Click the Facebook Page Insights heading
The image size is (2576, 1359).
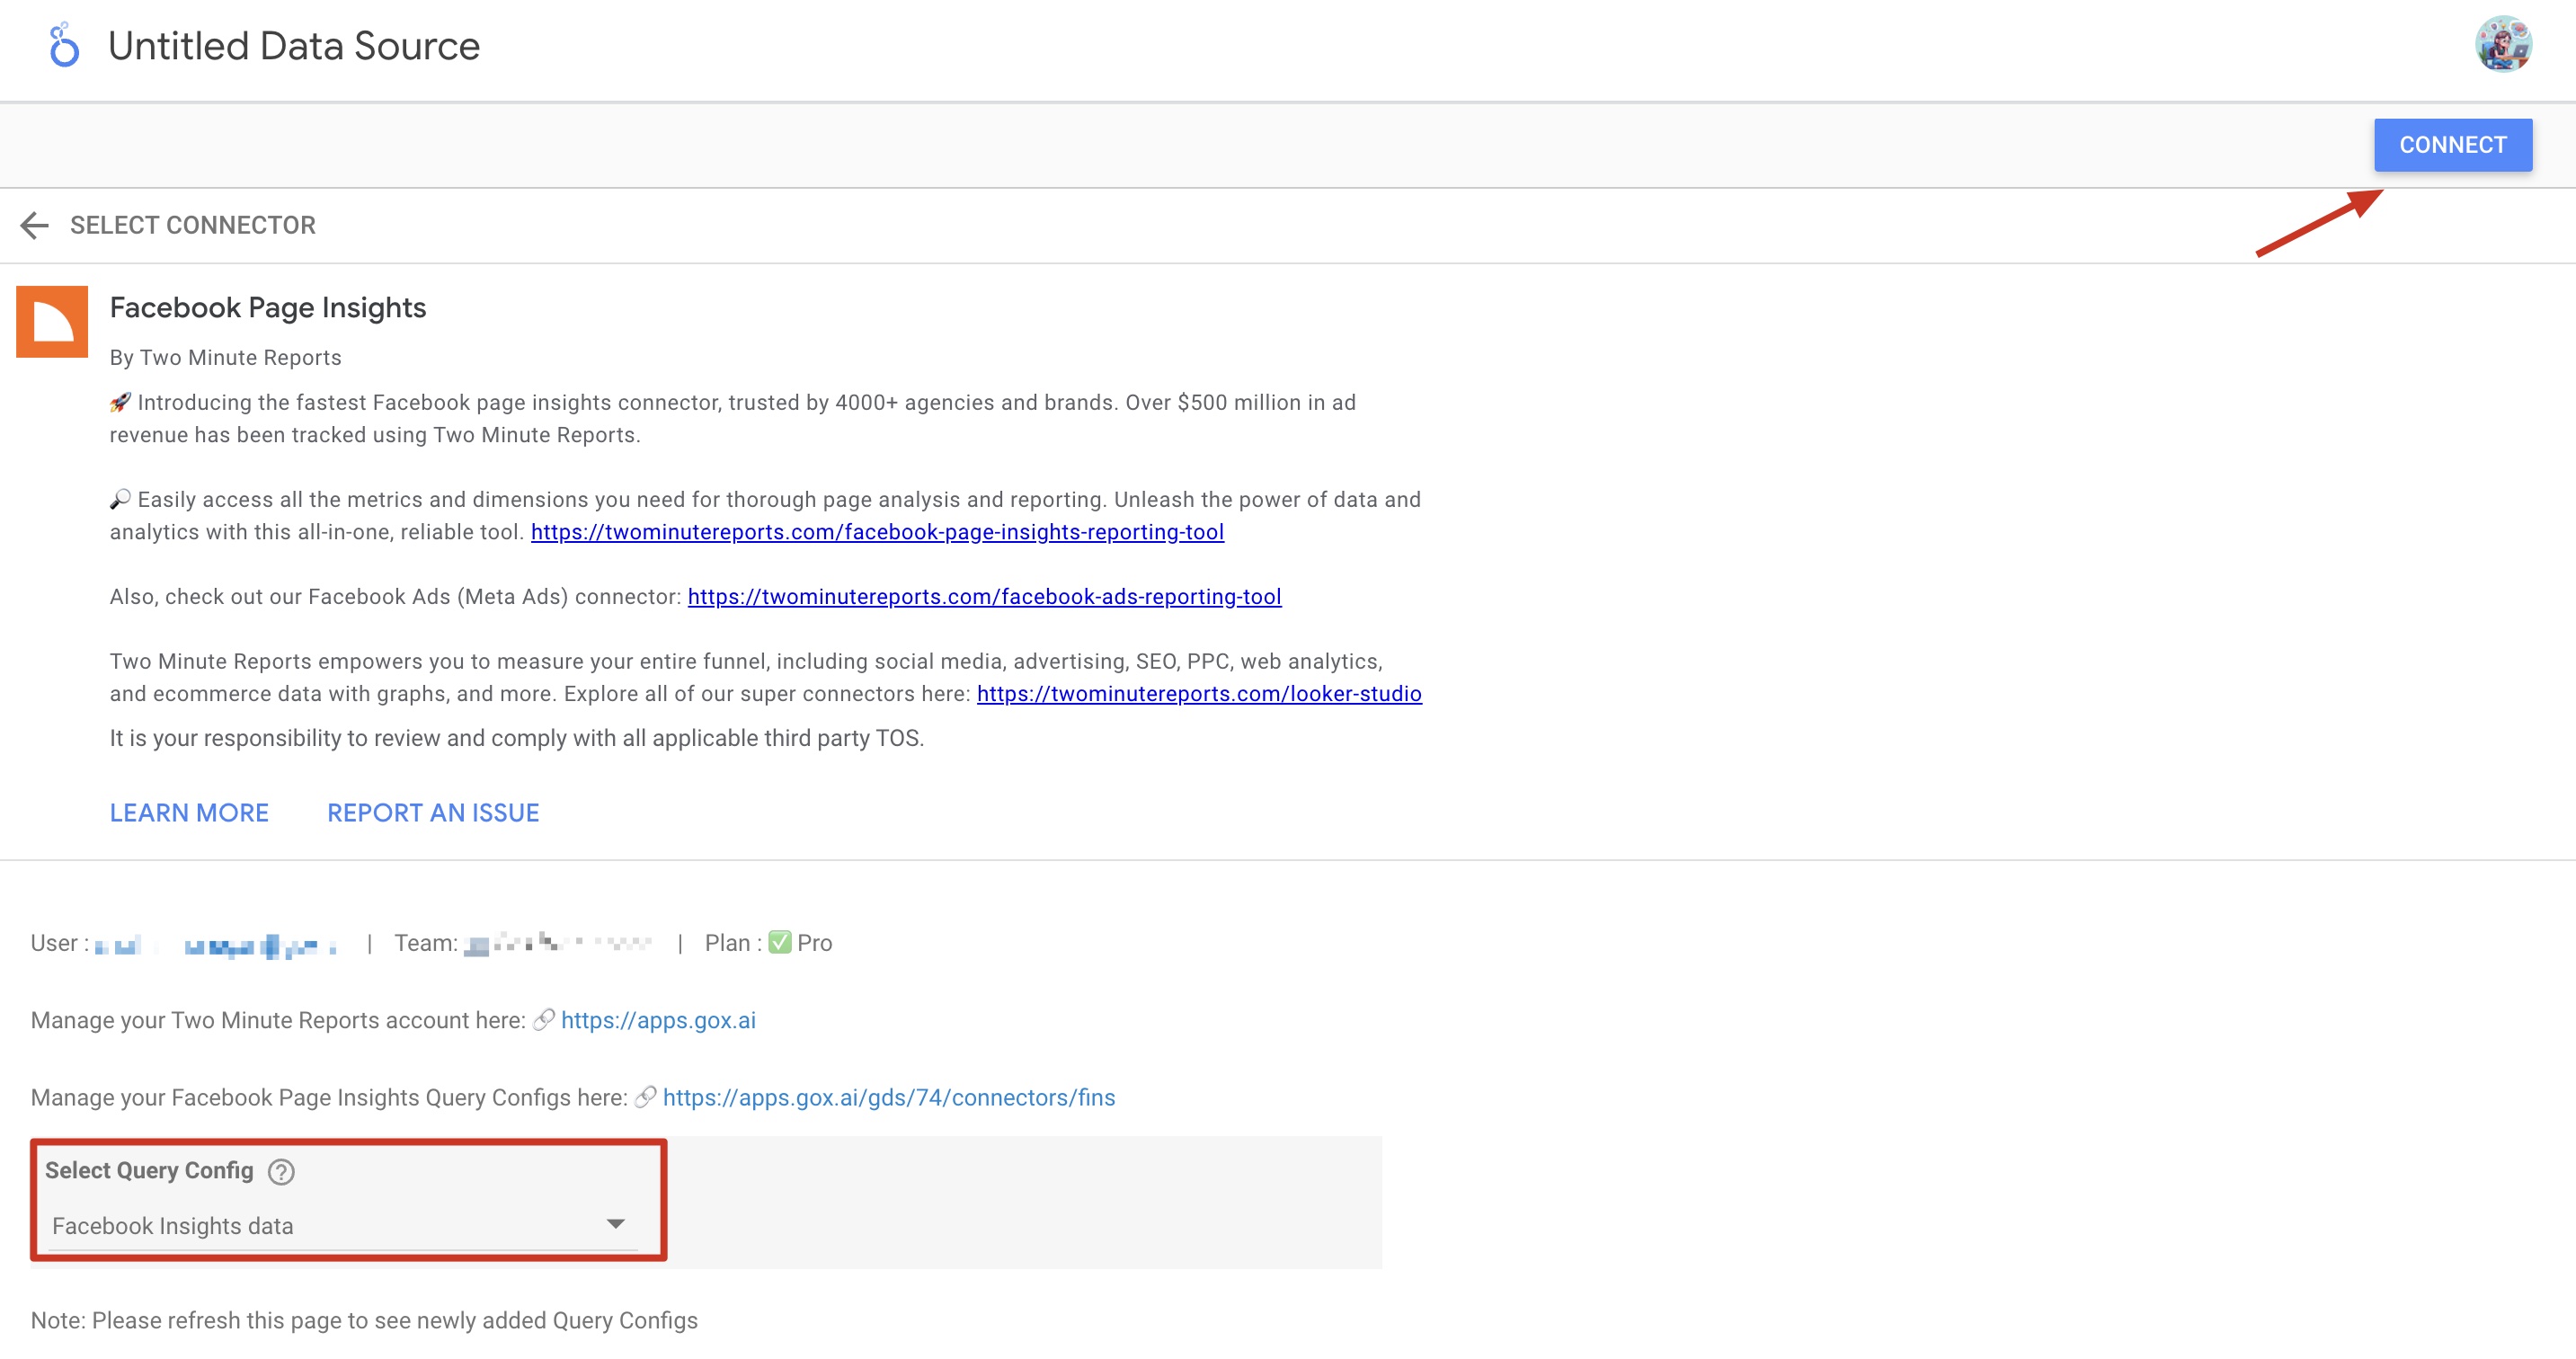point(268,308)
